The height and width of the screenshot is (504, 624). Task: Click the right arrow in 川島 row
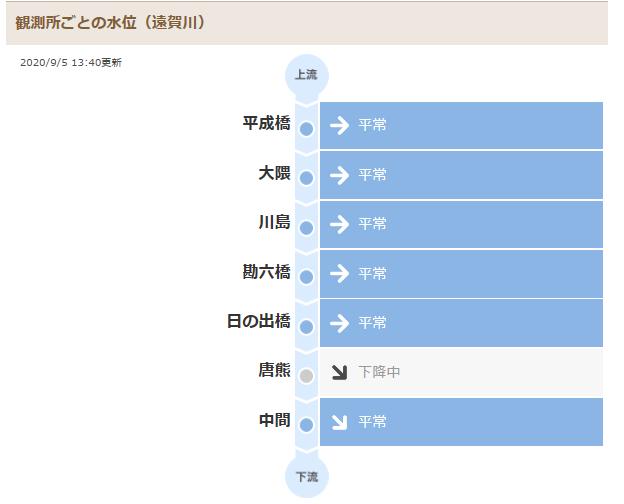(x=339, y=225)
